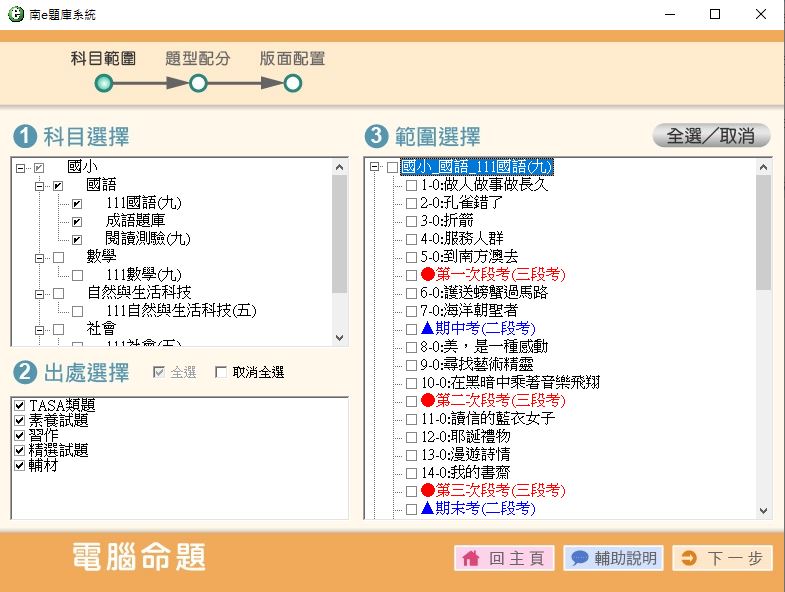Click red circle icon of 第二次段考
Viewport: 785px width, 592px height.
[427, 401]
